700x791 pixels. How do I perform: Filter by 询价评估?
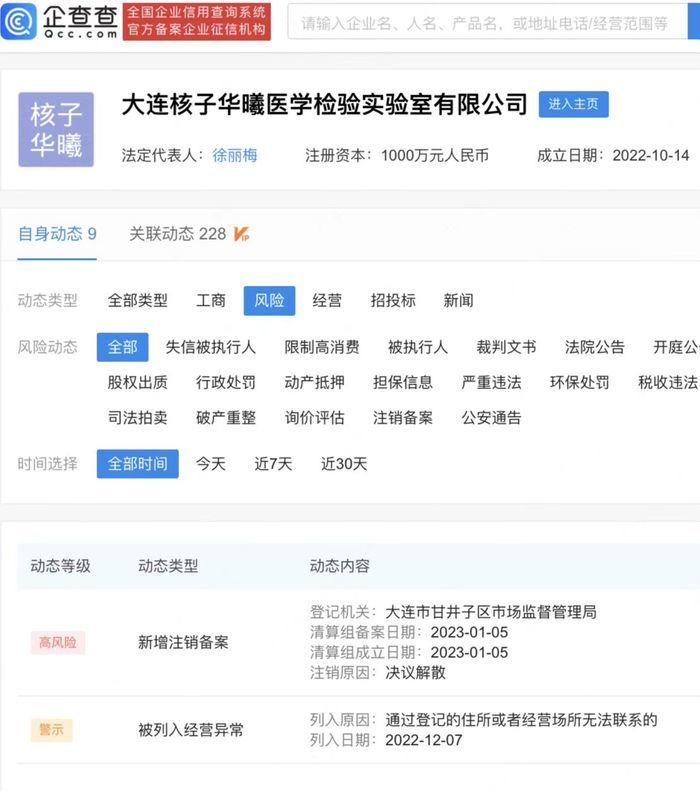click(314, 418)
